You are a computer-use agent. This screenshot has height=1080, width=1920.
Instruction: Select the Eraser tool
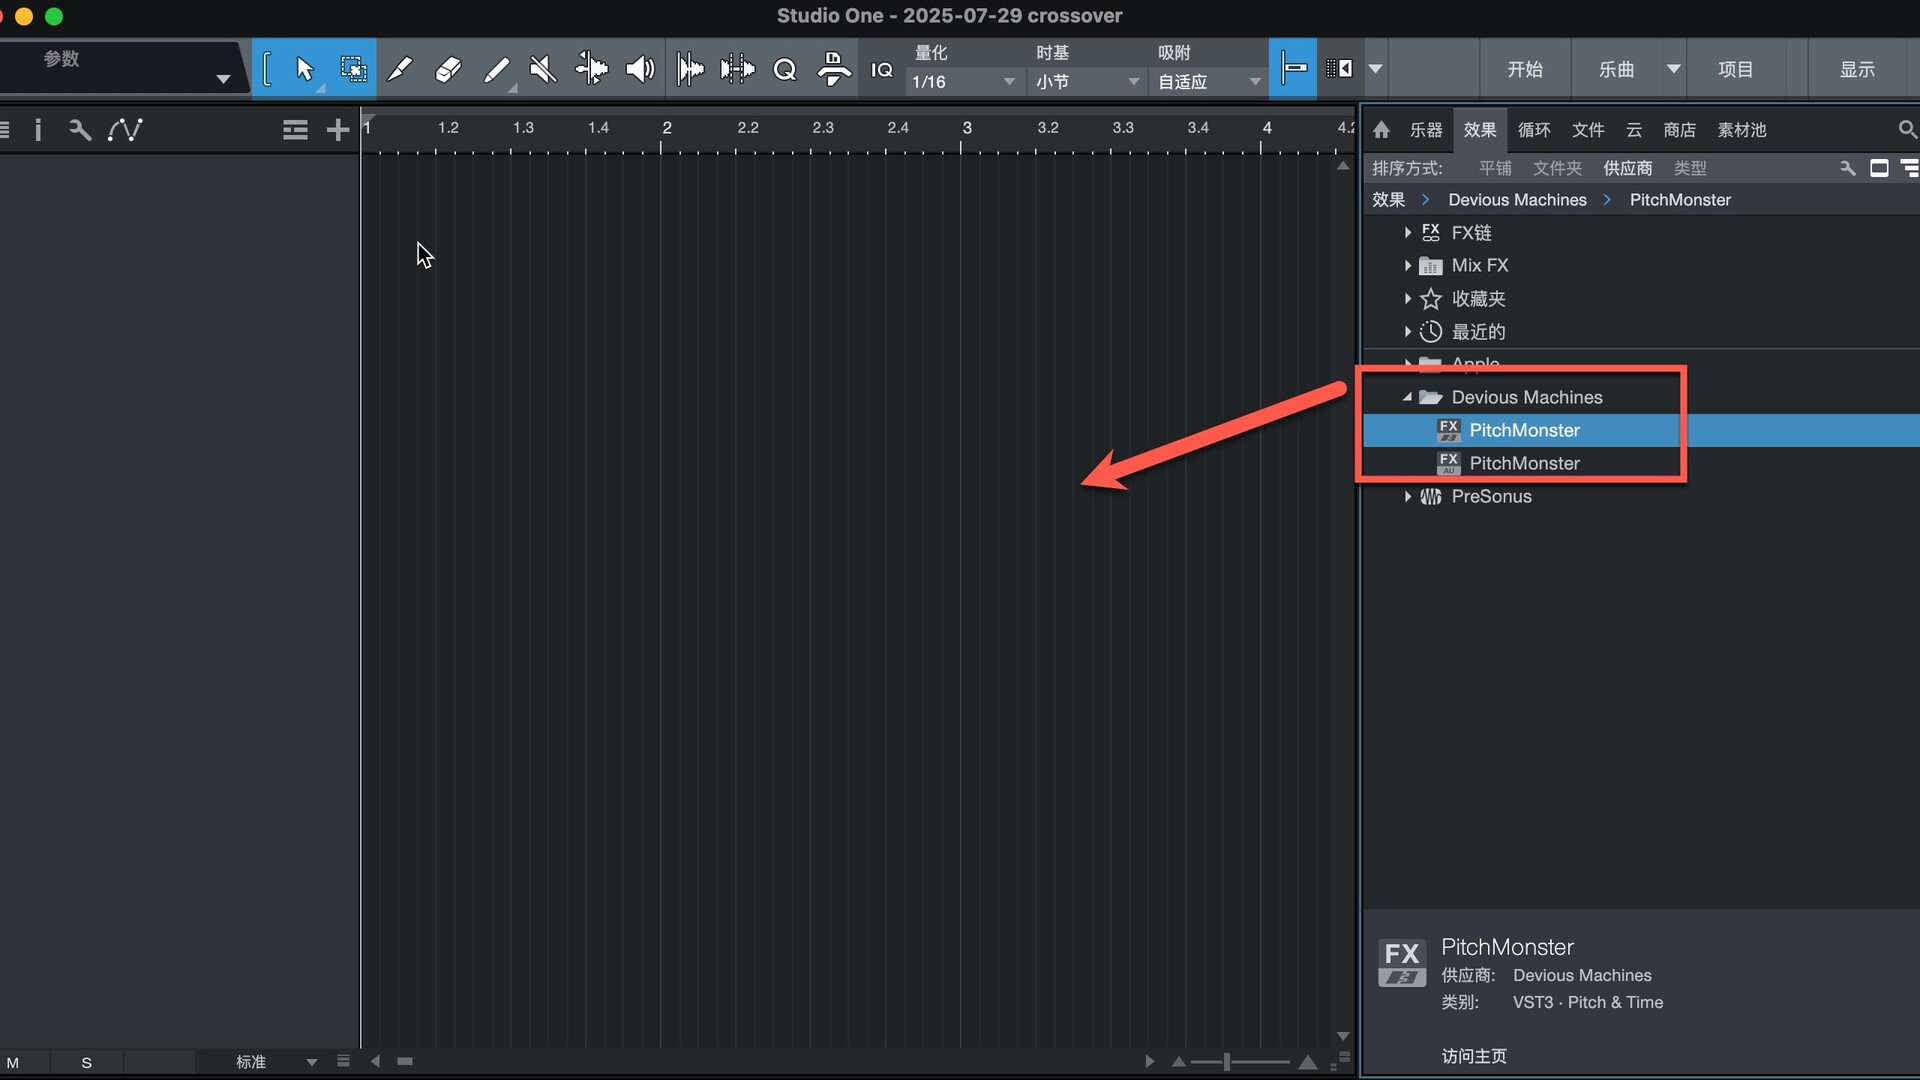(448, 69)
